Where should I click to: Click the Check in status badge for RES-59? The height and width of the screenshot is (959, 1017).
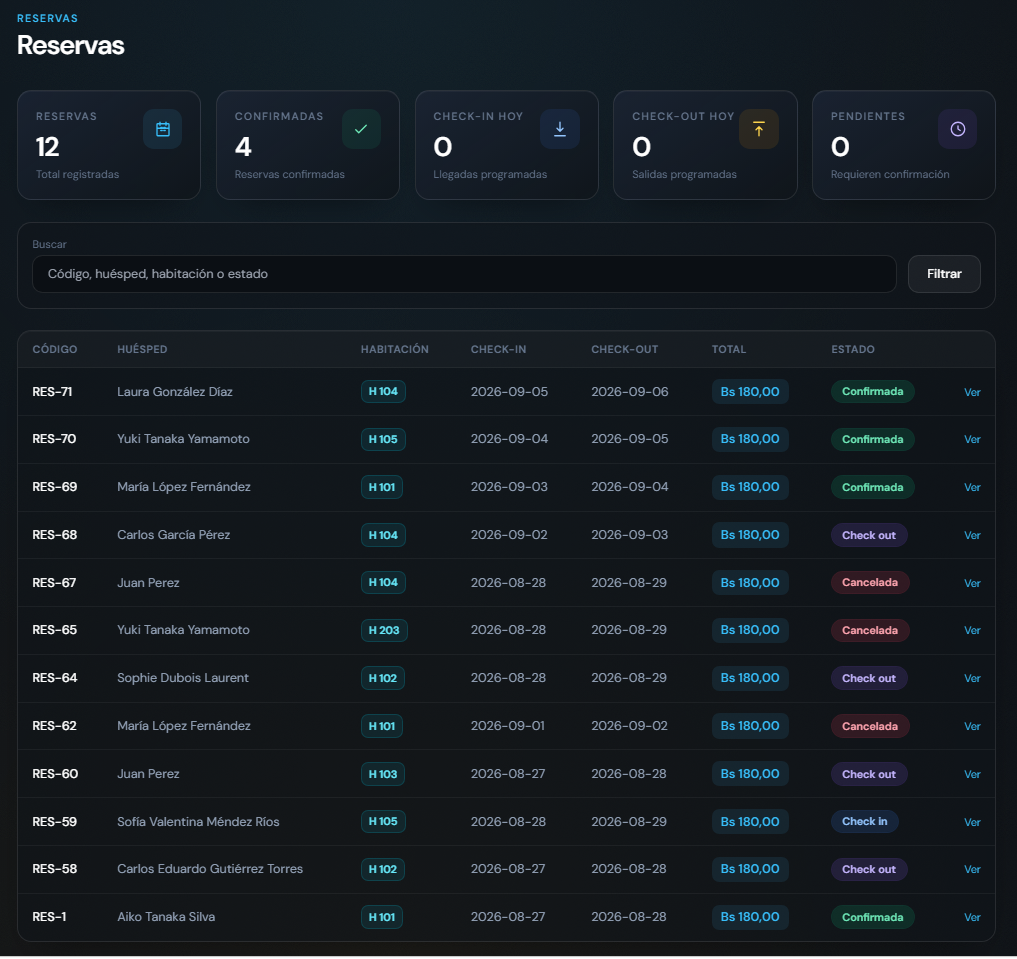865,822
